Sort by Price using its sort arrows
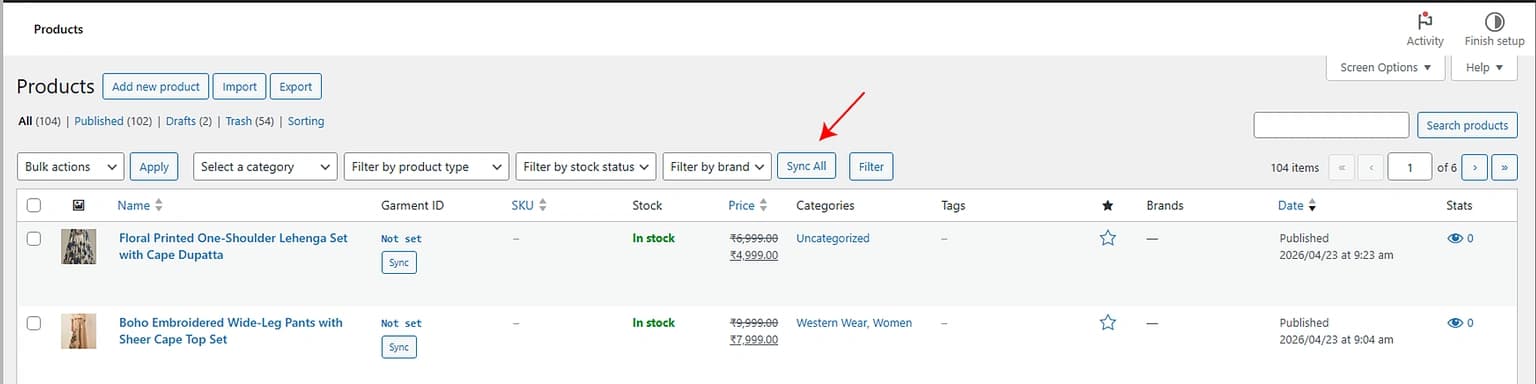Image resolution: width=1536 pixels, height=384 pixels. coord(763,205)
